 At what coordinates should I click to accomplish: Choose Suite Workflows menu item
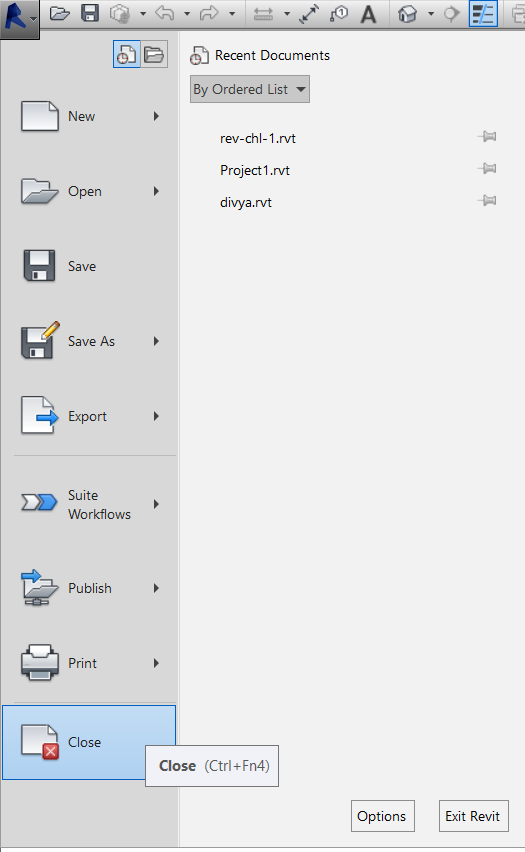point(89,504)
